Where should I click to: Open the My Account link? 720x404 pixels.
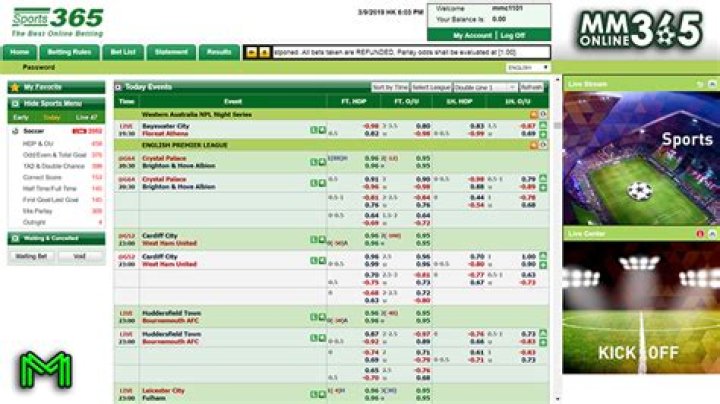[472, 35]
